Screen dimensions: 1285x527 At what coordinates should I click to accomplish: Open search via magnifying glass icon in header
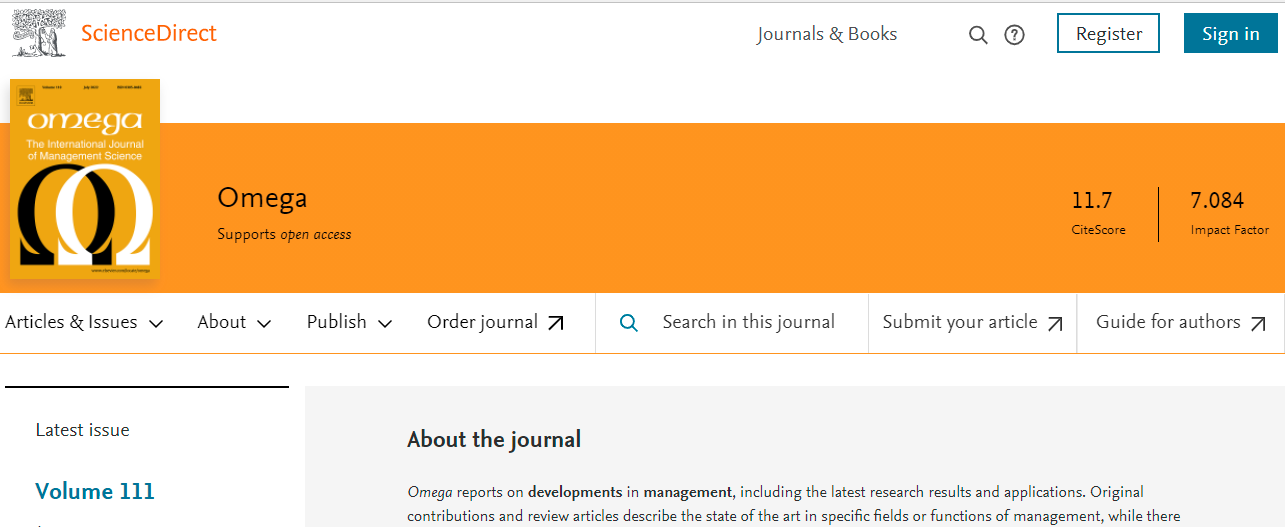978,35
